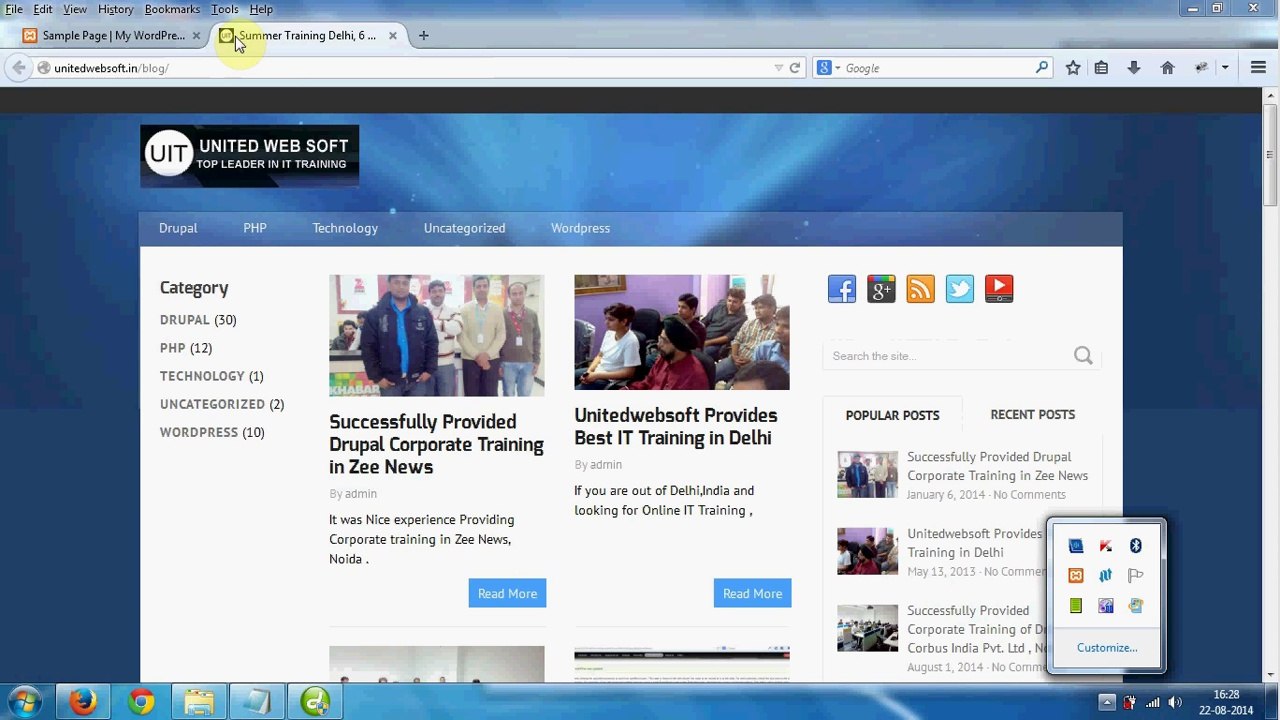Open Firefox from the taskbar

tap(83, 702)
